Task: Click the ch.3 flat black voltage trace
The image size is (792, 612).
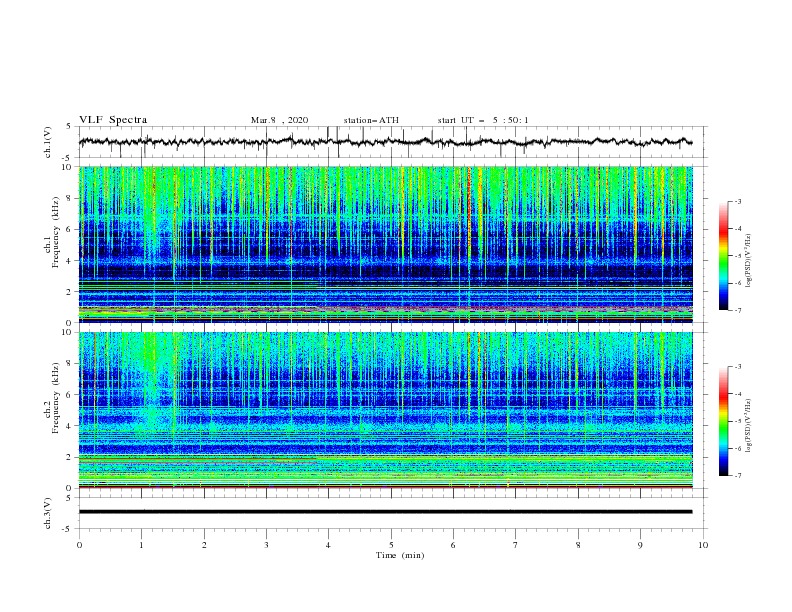Action: (x=385, y=512)
